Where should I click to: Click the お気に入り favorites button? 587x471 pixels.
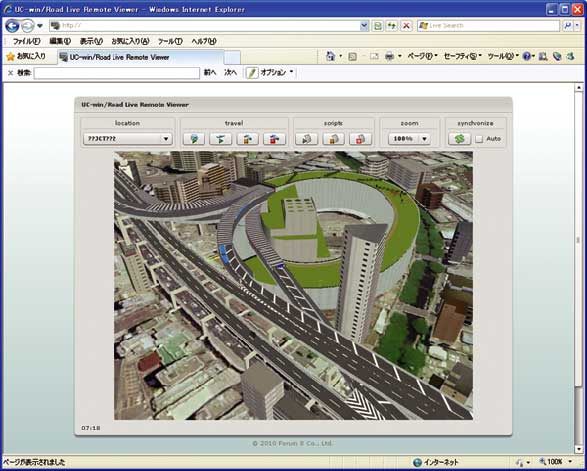[x=26, y=57]
